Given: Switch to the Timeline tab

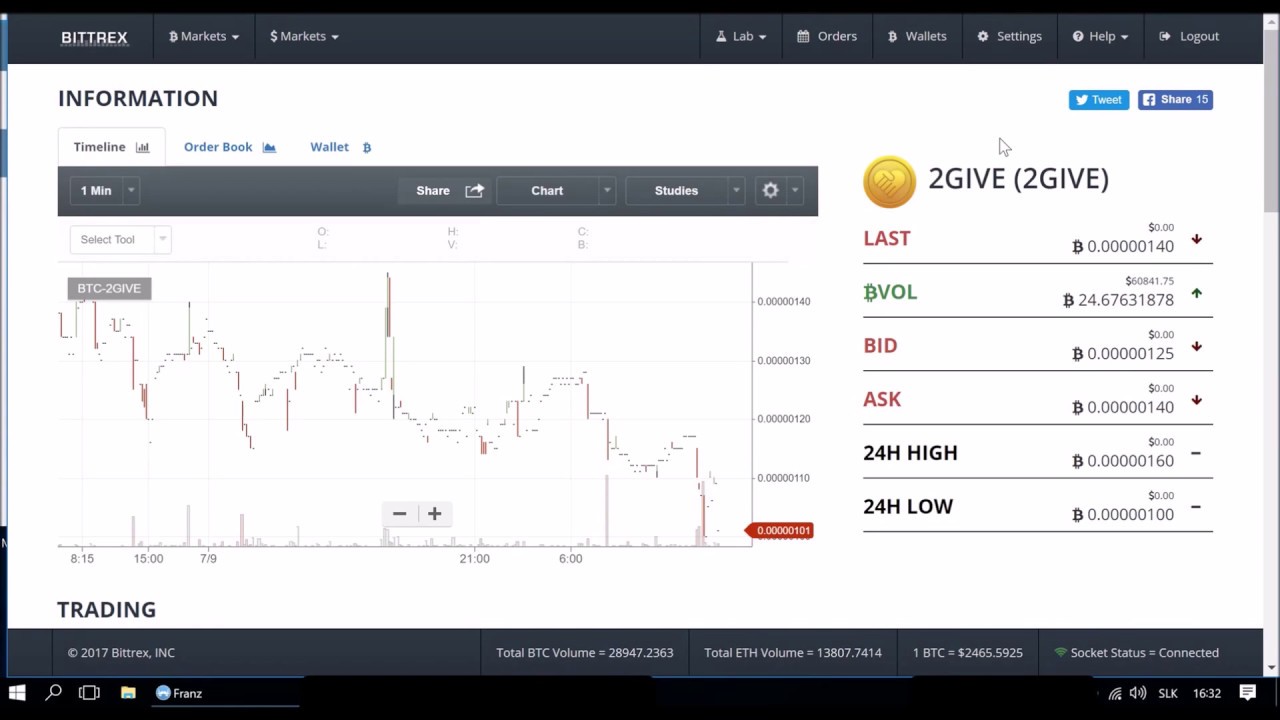Looking at the screenshot, I should [x=111, y=147].
